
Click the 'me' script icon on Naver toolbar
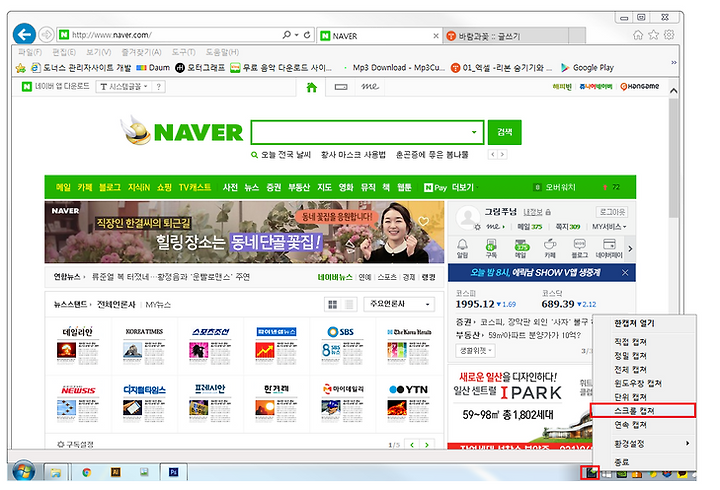coord(370,86)
